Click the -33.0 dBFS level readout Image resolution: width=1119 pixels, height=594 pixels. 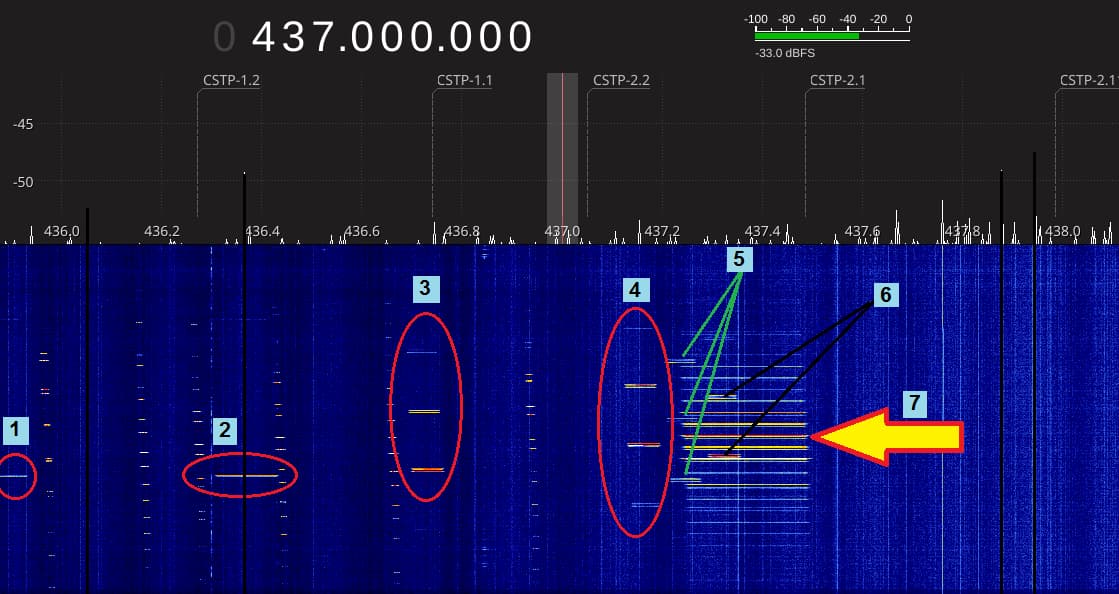[x=785, y=54]
